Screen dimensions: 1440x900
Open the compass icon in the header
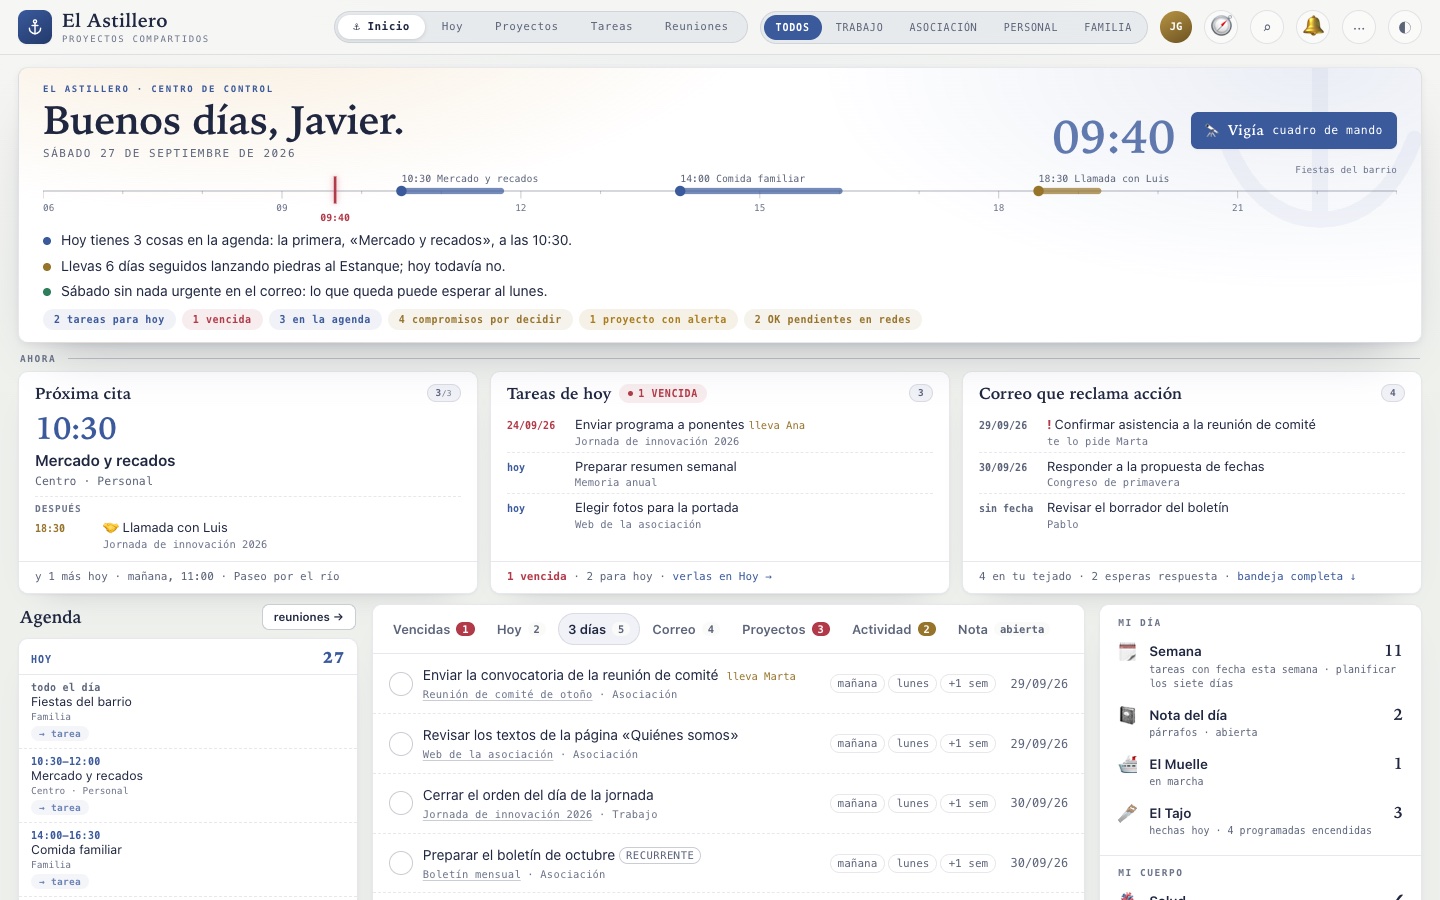point(1222,27)
